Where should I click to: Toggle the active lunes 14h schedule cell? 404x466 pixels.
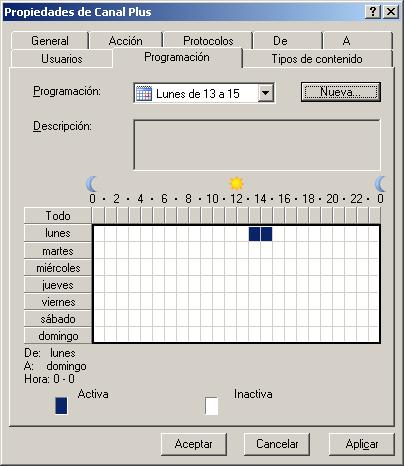click(x=266, y=234)
